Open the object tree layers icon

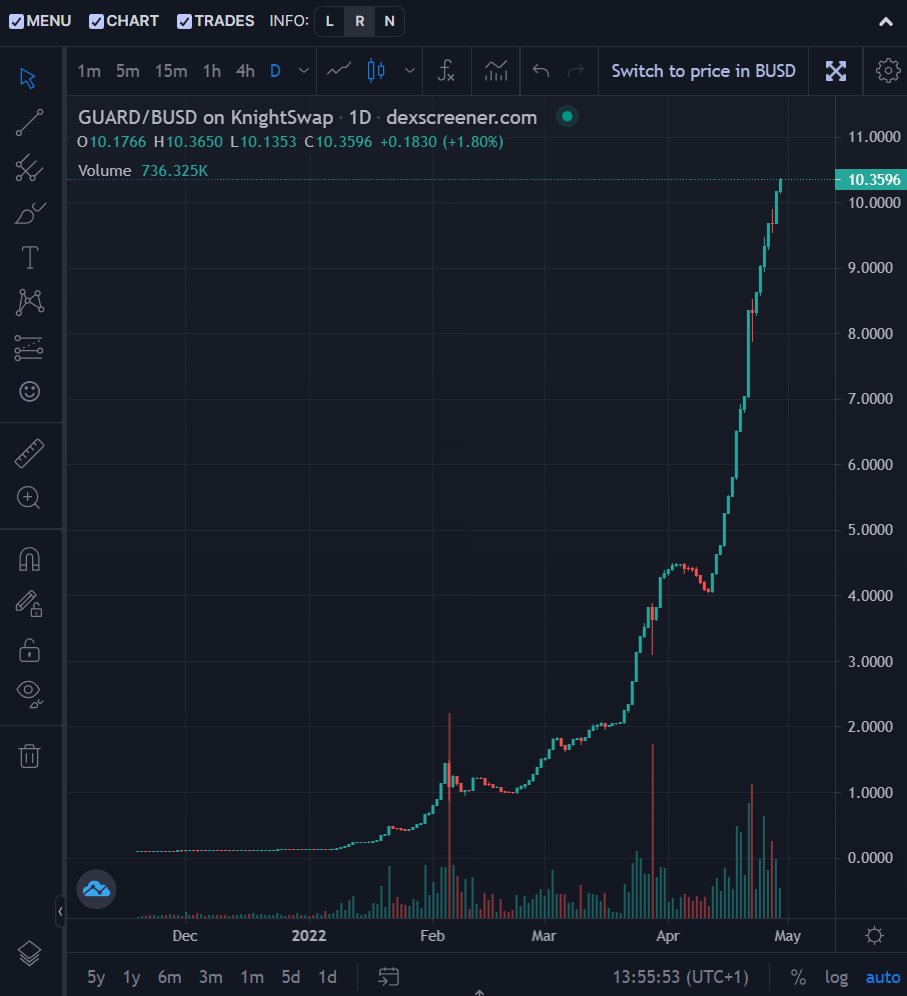[x=29, y=953]
